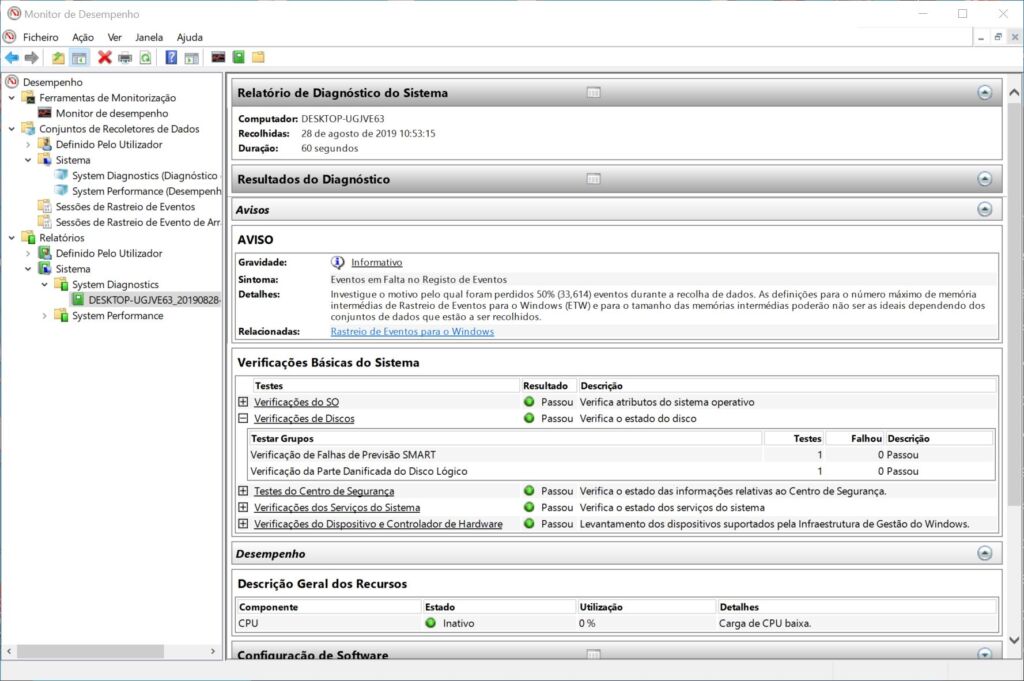Image resolution: width=1024 pixels, height=681 pixels.
Task: Expand System Performance under Relatórios in tree
Action: point(45,316)
